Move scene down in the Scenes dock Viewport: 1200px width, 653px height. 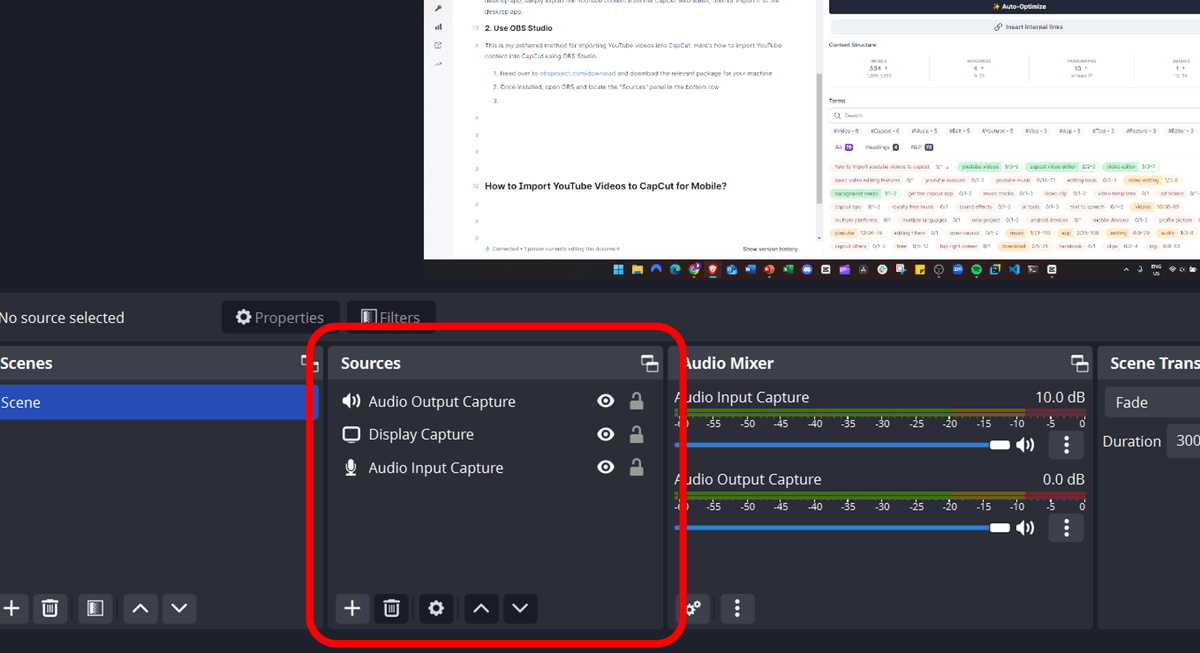tap(179, 607)
